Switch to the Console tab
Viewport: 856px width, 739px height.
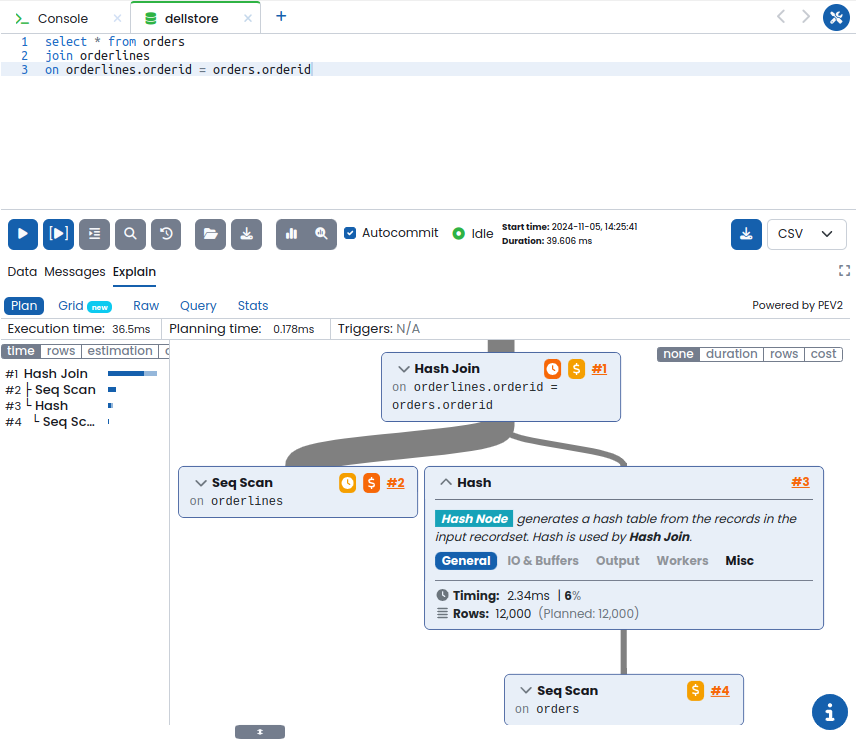(x=63, y=19)
